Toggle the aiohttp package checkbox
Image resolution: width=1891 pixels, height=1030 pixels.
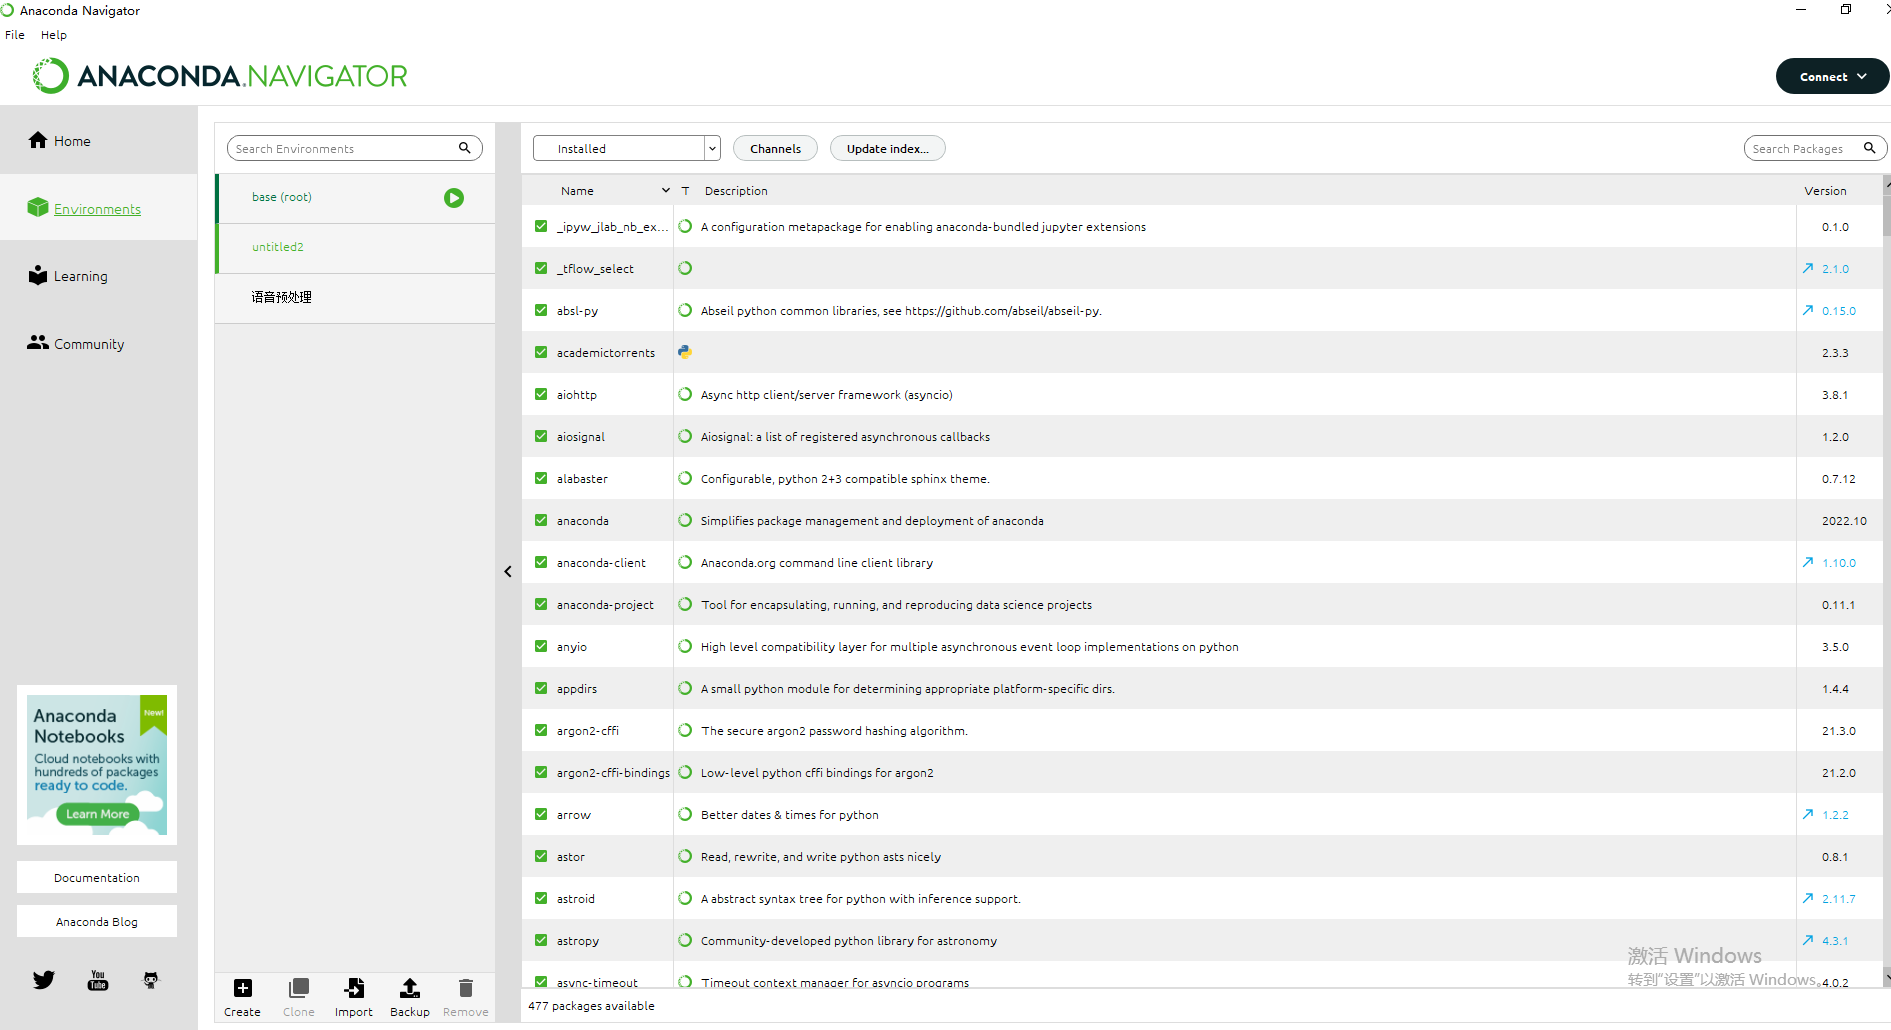(541, 394)
